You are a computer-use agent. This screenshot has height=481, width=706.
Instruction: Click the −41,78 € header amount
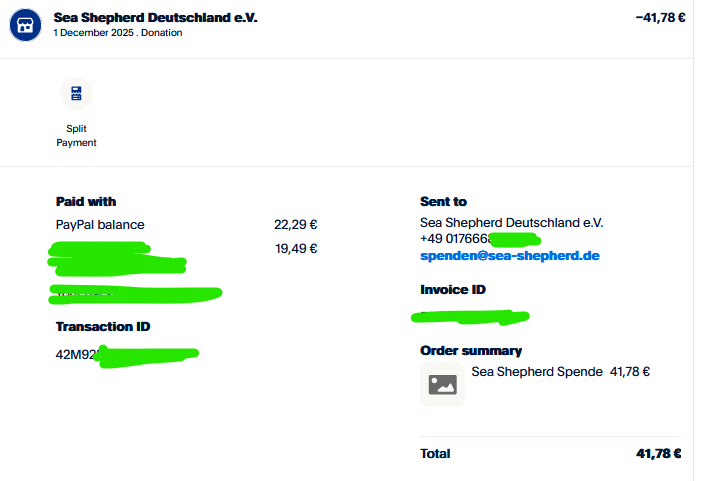click(661, 18)
